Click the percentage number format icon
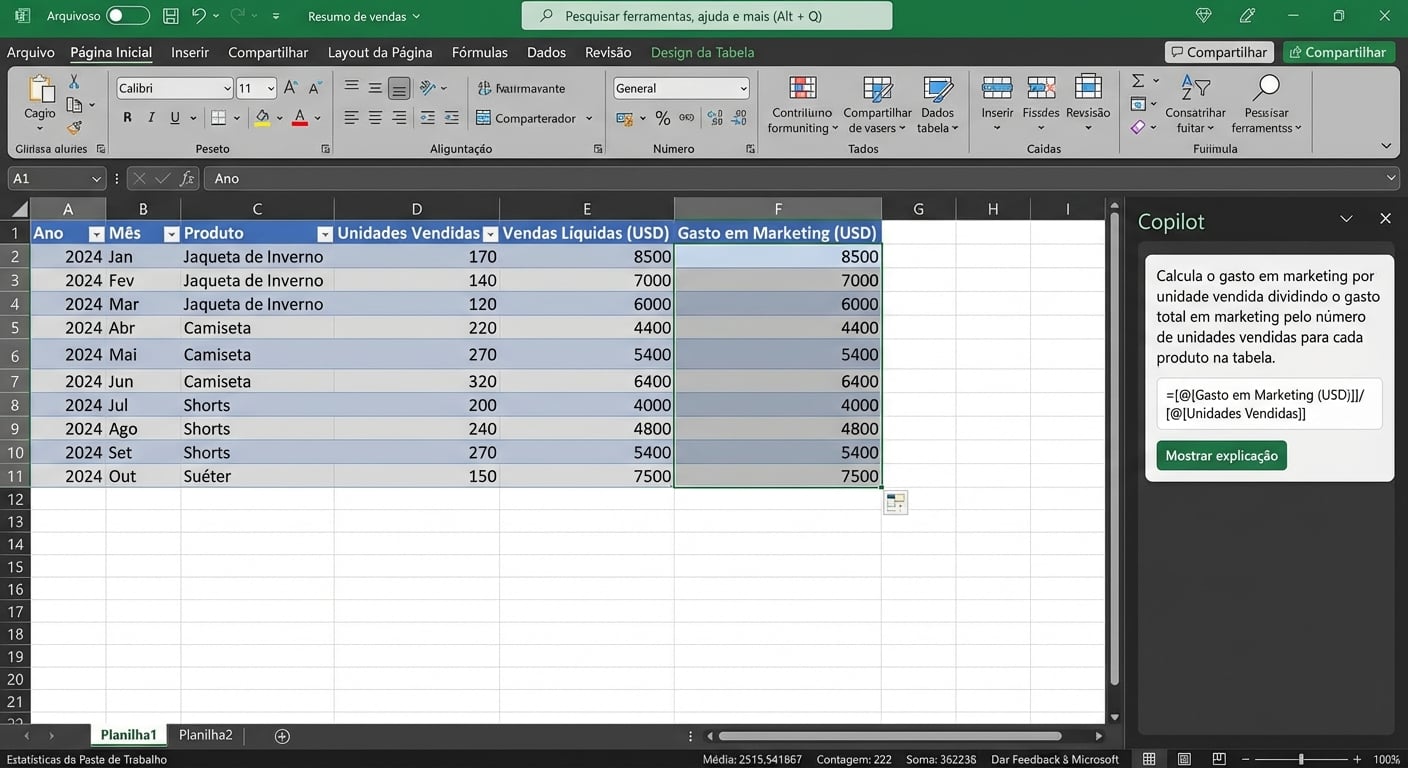 coord(662,118)
